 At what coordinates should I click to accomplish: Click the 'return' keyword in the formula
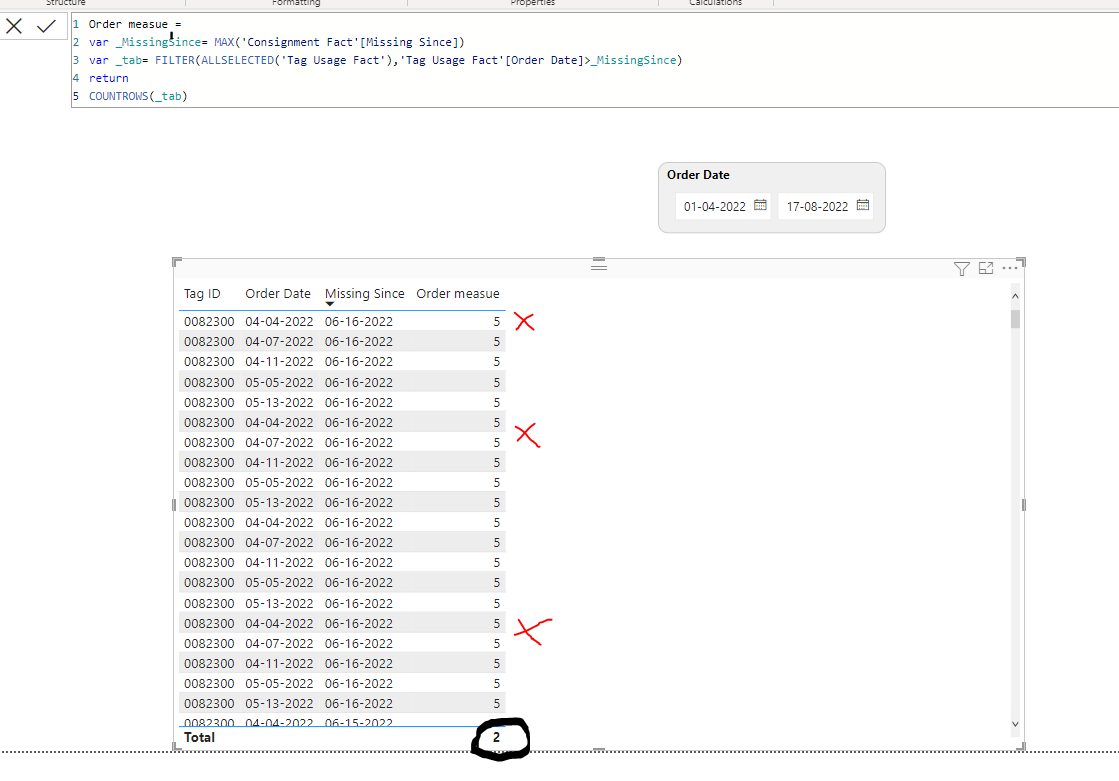coord(108,78)
